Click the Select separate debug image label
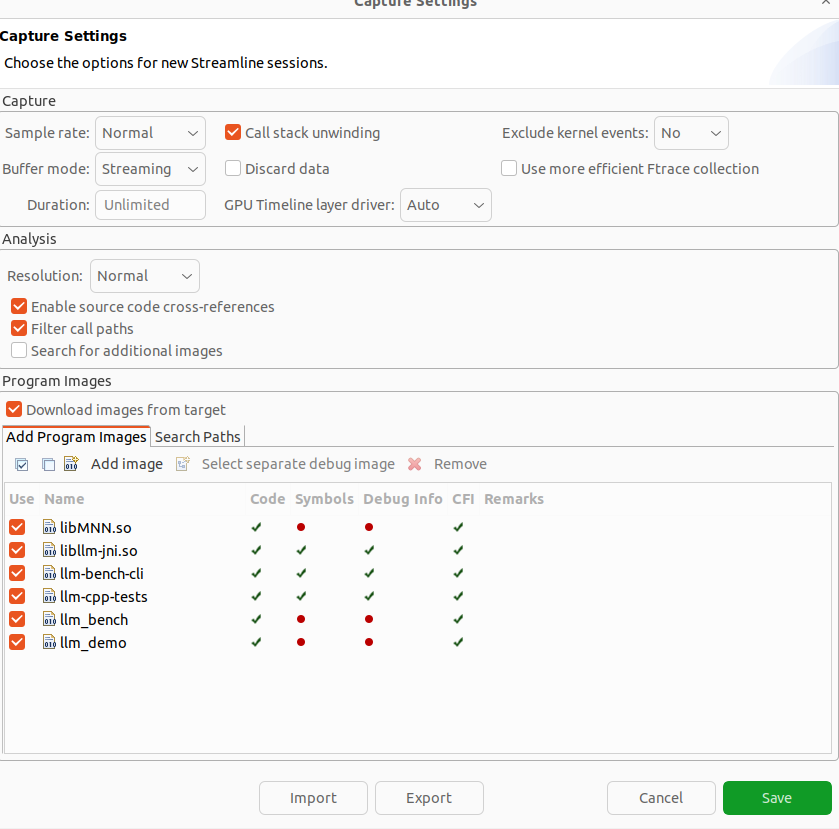The image size is (839, 829). coord(298,464)
